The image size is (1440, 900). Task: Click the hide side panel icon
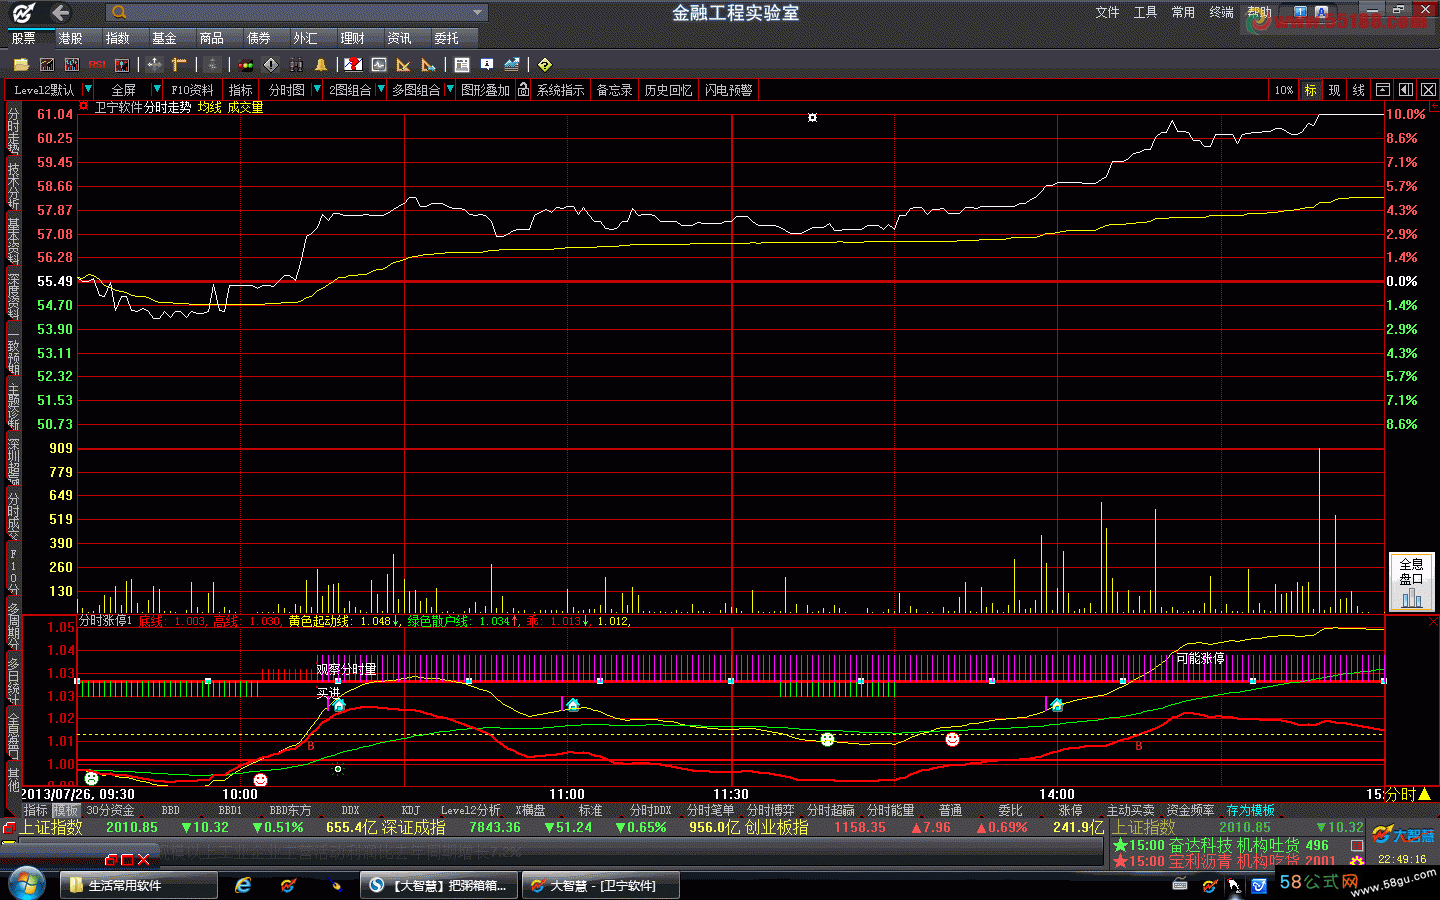click(1406, 90)
